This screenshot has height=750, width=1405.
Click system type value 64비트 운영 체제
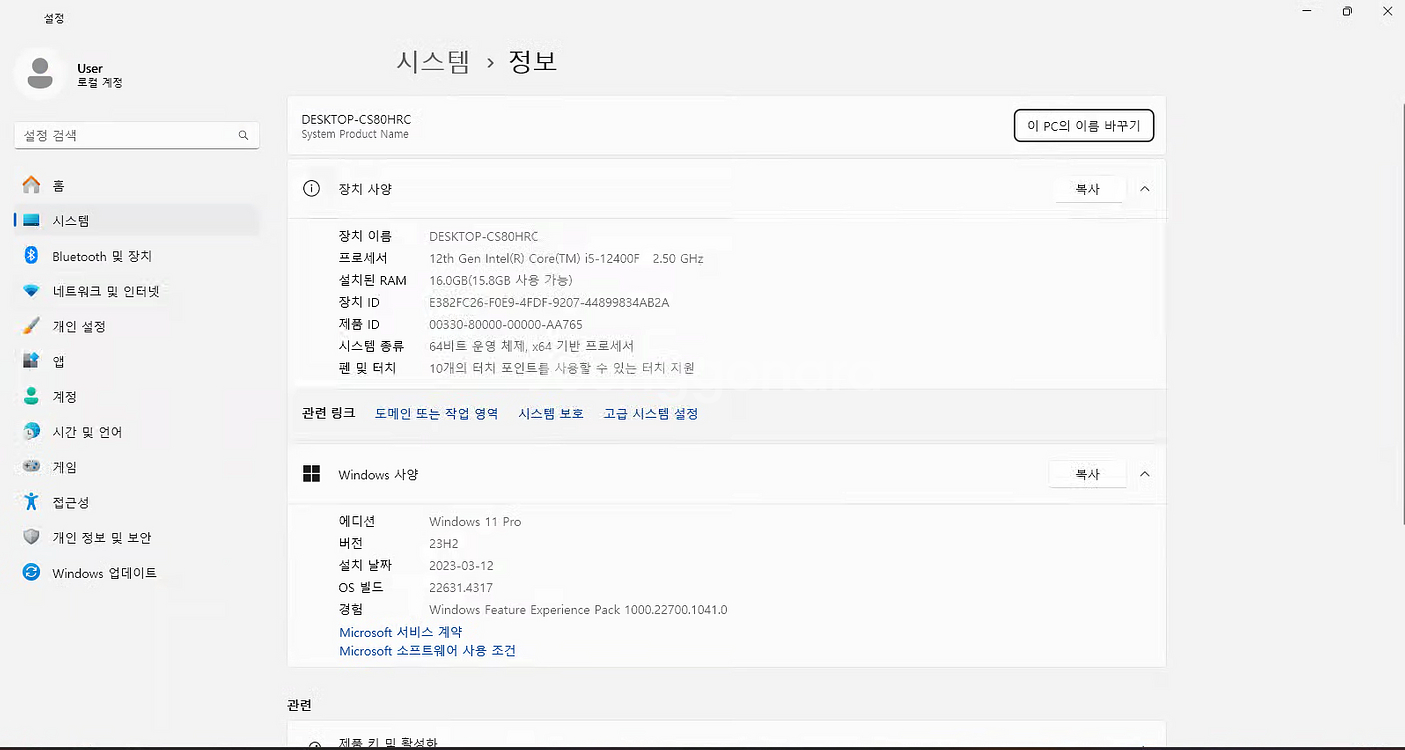point(531,346)
